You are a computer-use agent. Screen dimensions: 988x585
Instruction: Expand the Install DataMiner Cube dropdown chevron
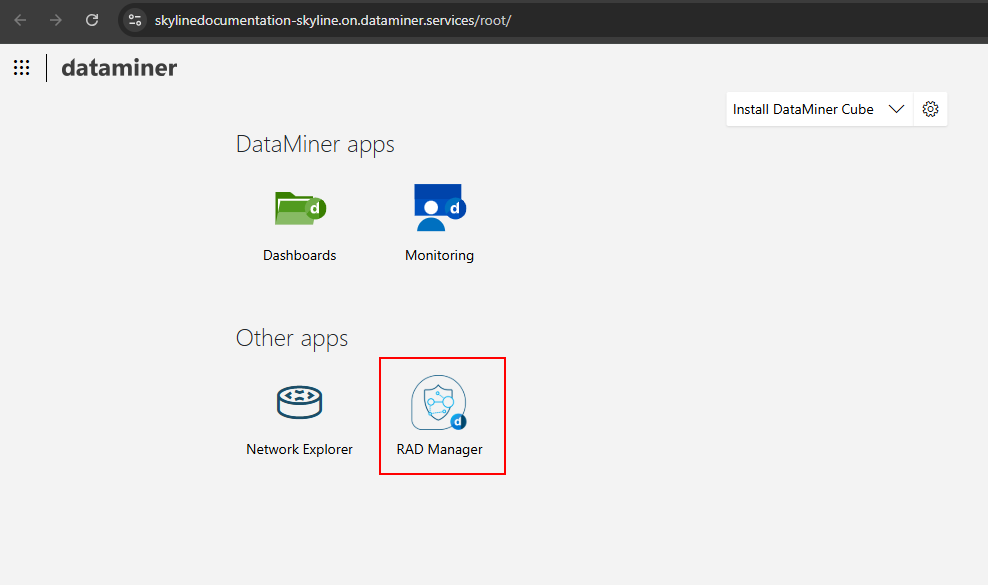(x=896, y=108)
